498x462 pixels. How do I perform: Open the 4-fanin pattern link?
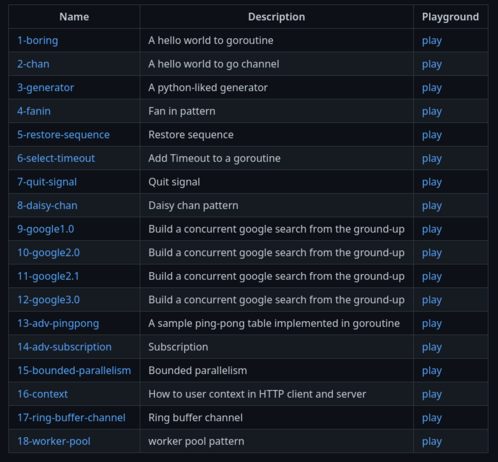[x=34, y=111]
